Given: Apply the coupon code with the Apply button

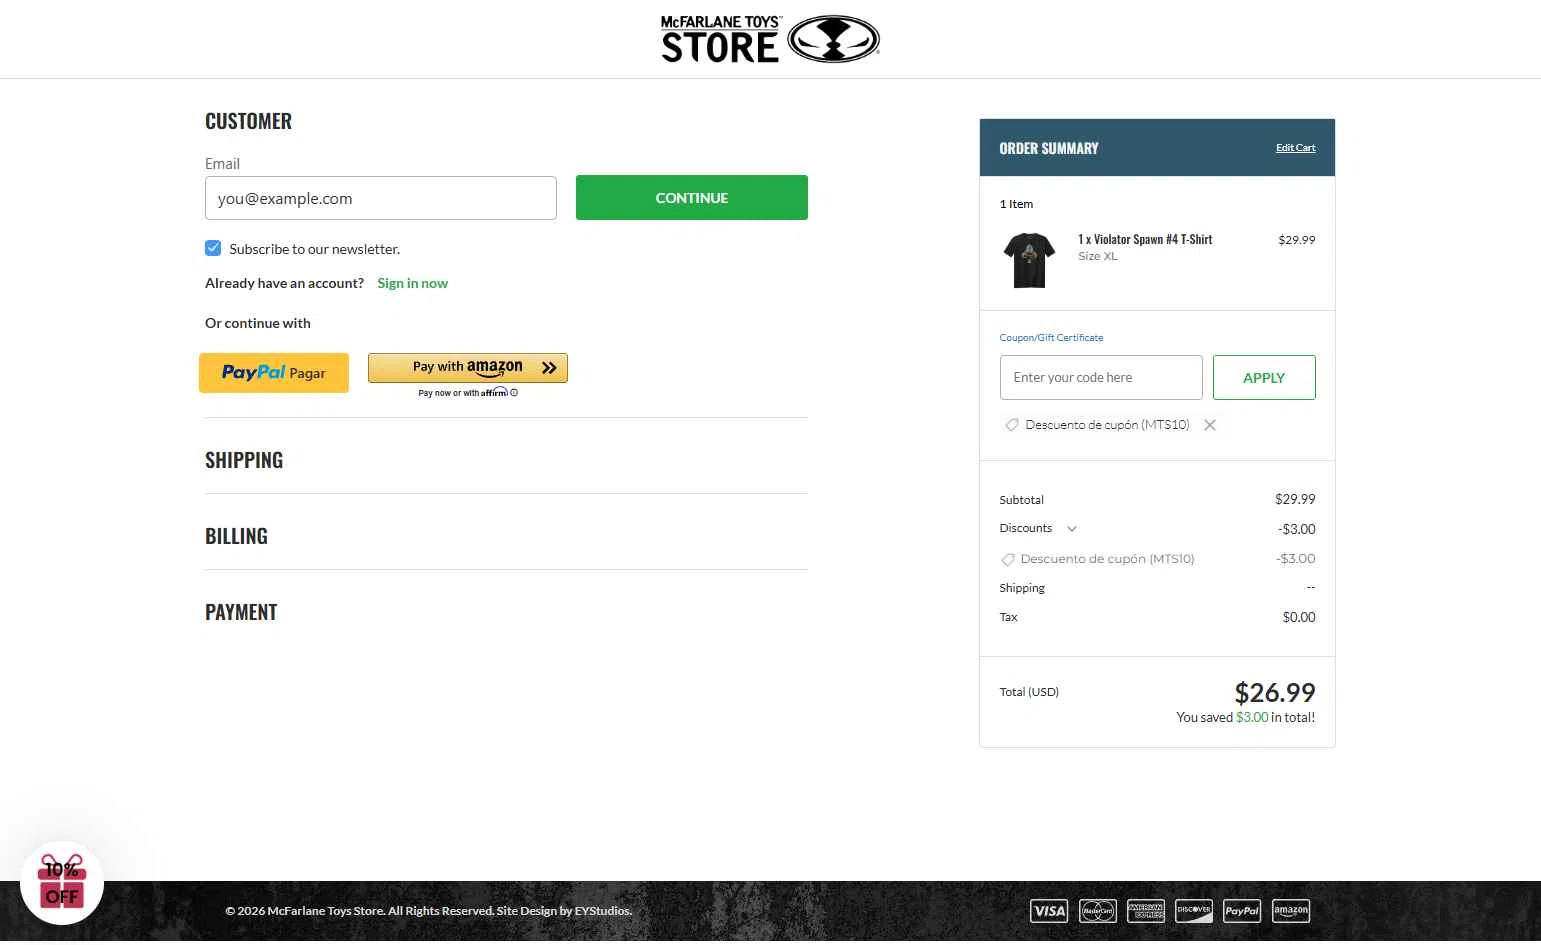Looking at the screenshot, I should (1264, 378).
